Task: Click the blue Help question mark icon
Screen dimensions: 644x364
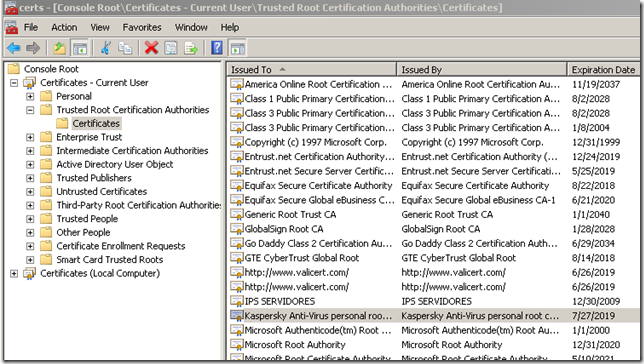Action: pyautogui.click(x=217, y=48)
